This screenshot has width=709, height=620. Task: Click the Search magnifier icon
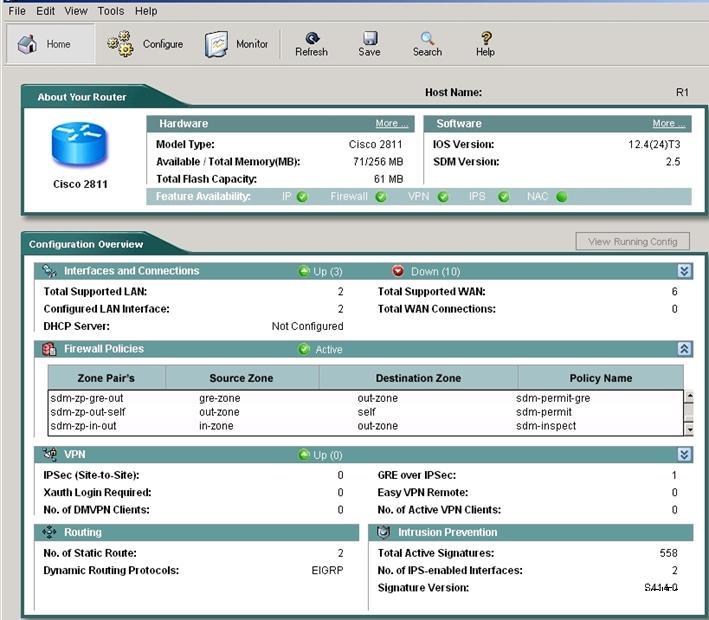(x=427, y=38)
